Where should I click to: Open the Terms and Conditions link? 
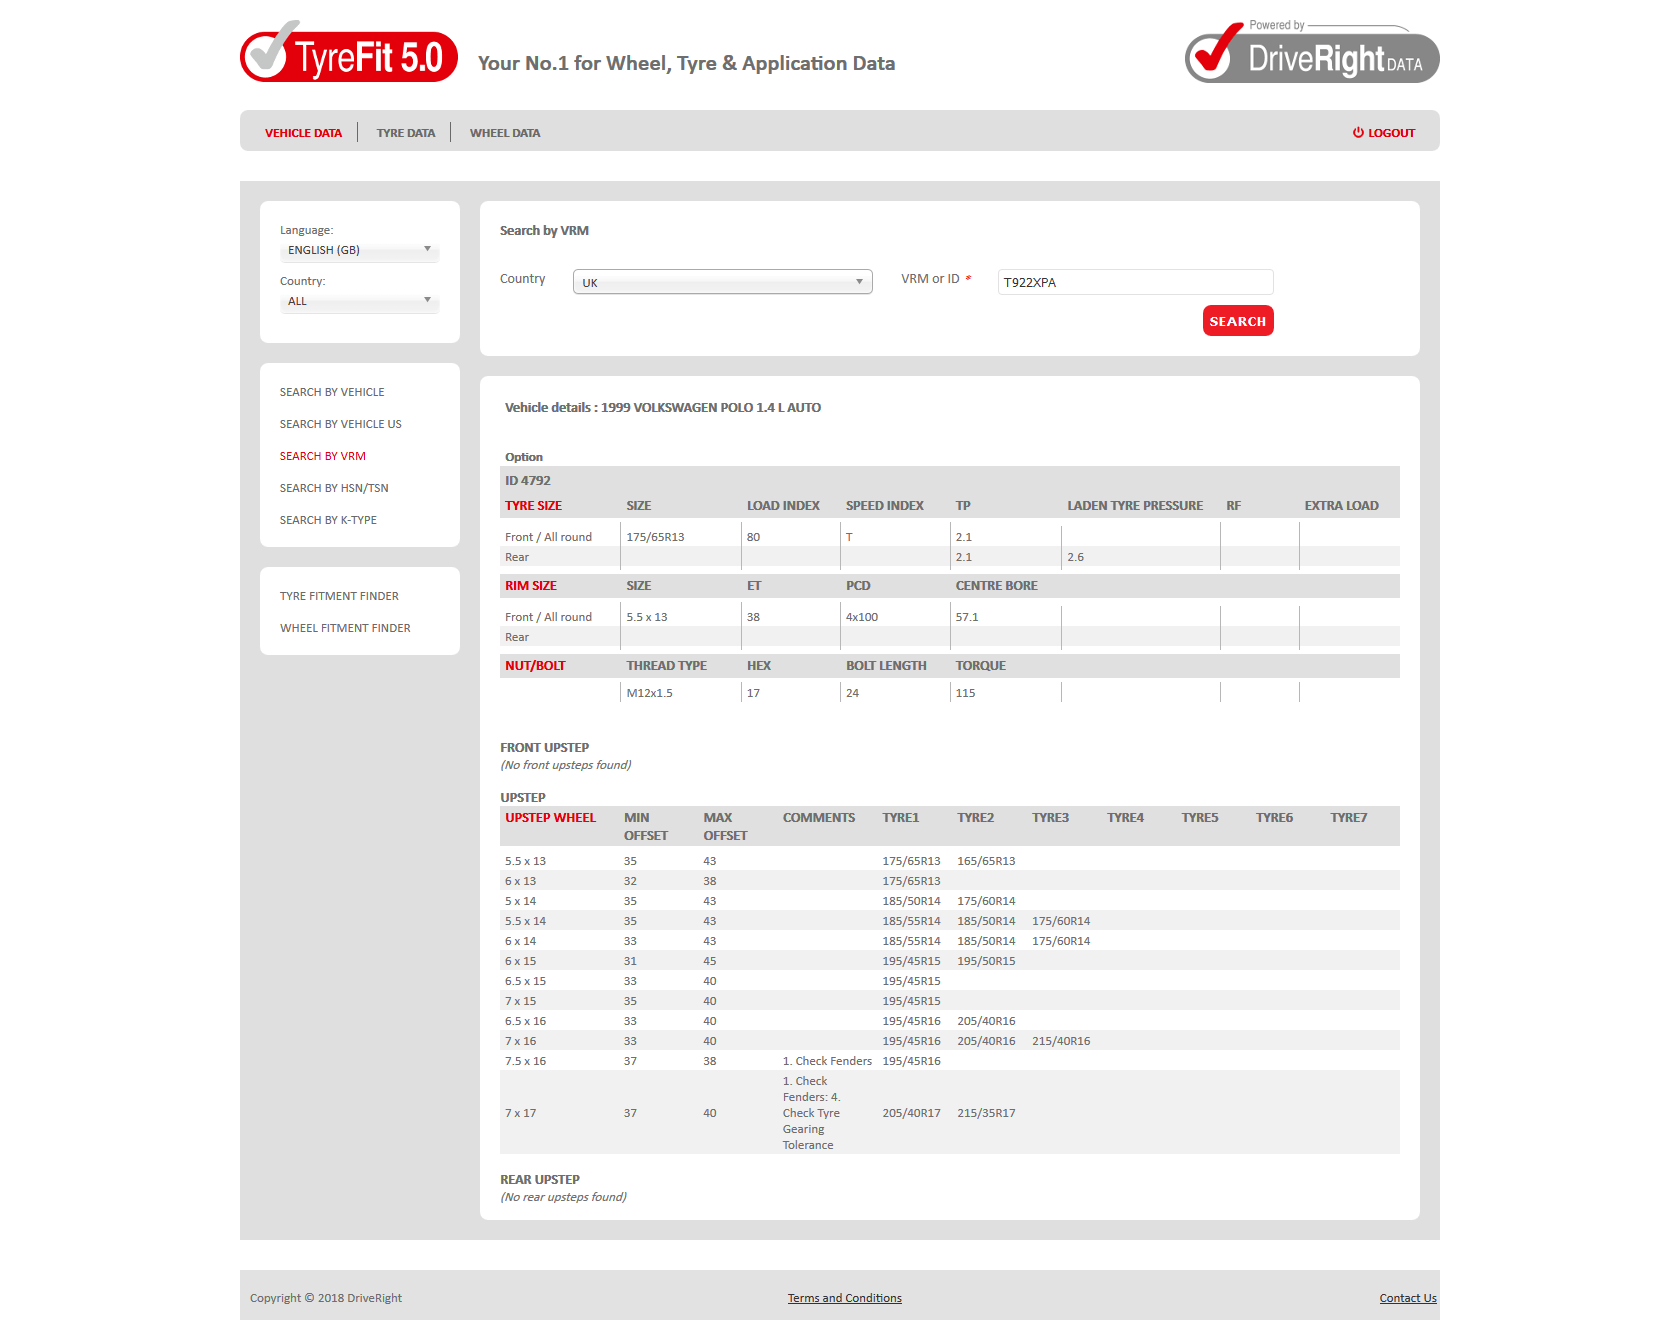[x=844, y=1297]
